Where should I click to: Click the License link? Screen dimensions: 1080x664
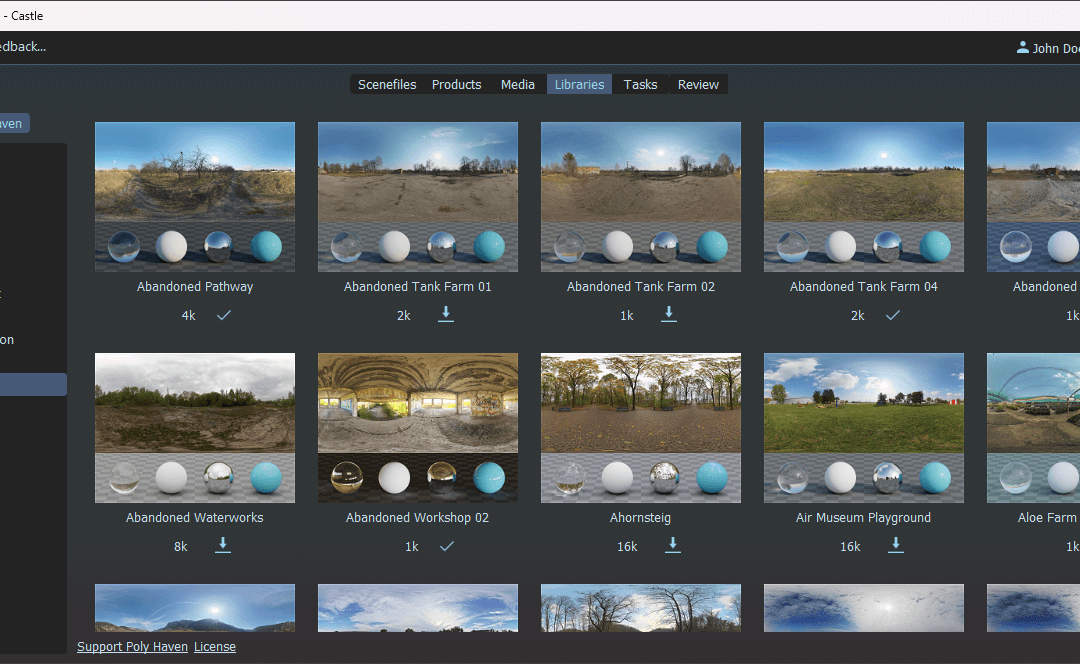215,647
